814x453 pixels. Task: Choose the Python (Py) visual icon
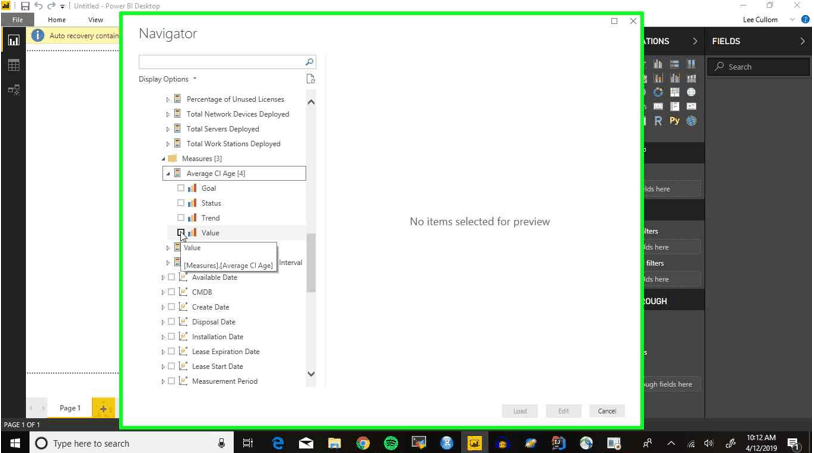click(x=674, y=120)
